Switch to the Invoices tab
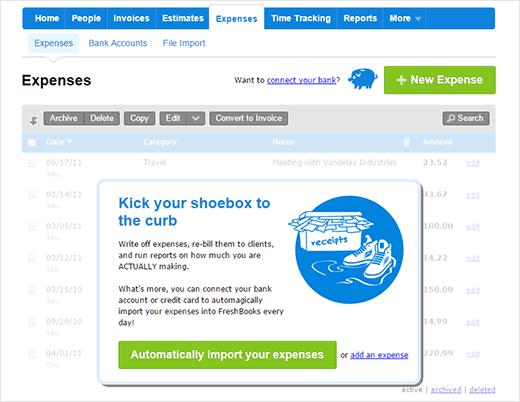Image resolution: width=520 pixels, height=402 pixels. click(131, 18)
